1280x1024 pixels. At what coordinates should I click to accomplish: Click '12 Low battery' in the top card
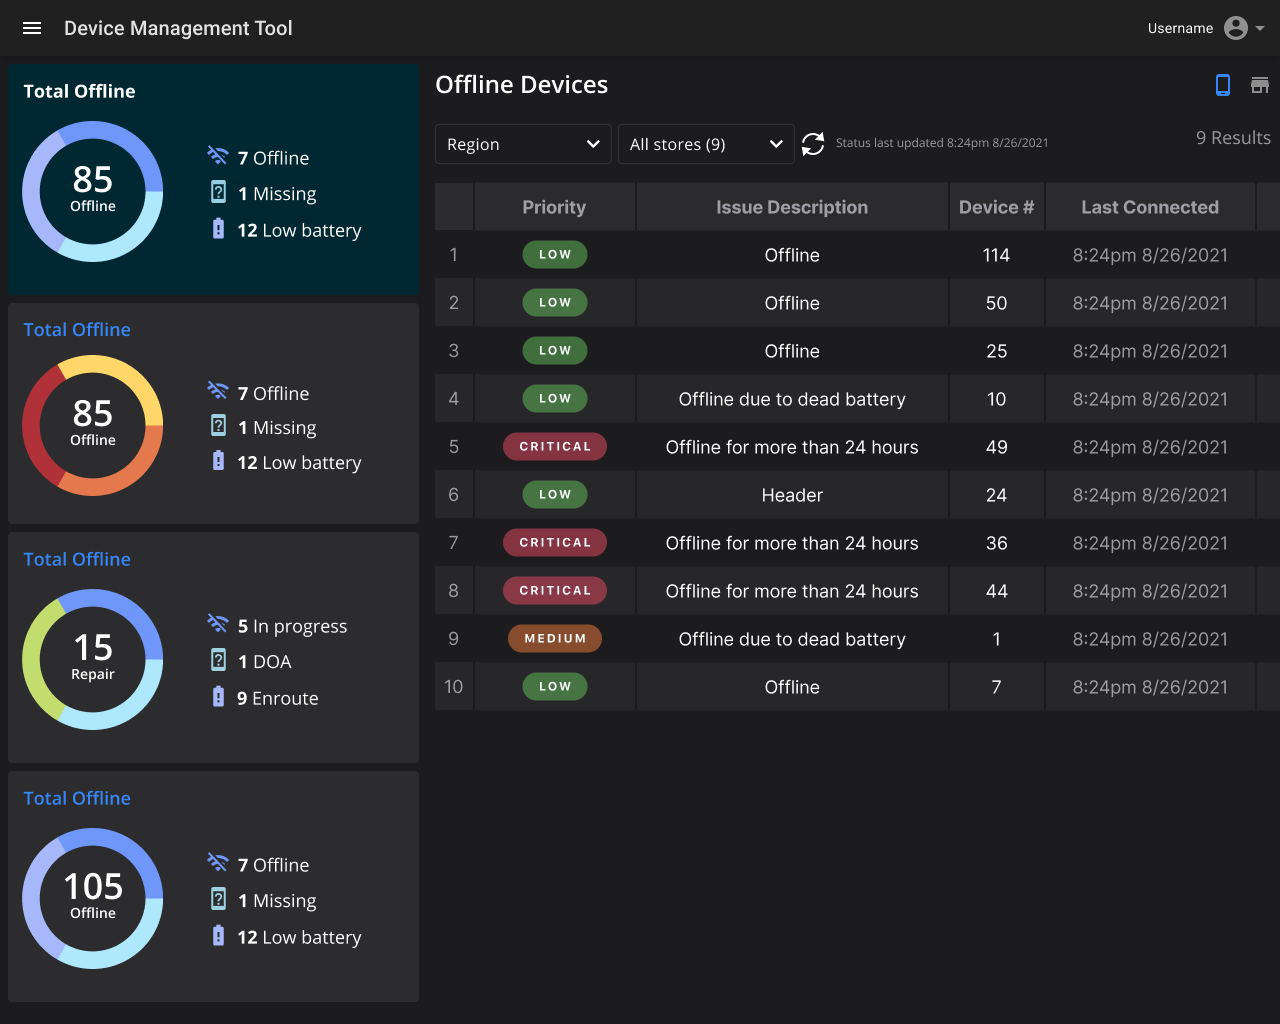click(299, 230)
